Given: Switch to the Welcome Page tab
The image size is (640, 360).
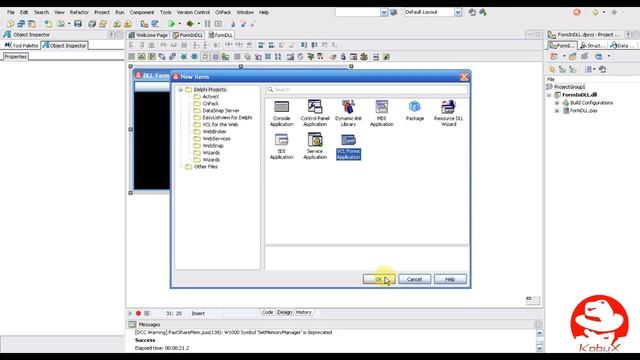Looking at the screenshot, I should [149, 35].
